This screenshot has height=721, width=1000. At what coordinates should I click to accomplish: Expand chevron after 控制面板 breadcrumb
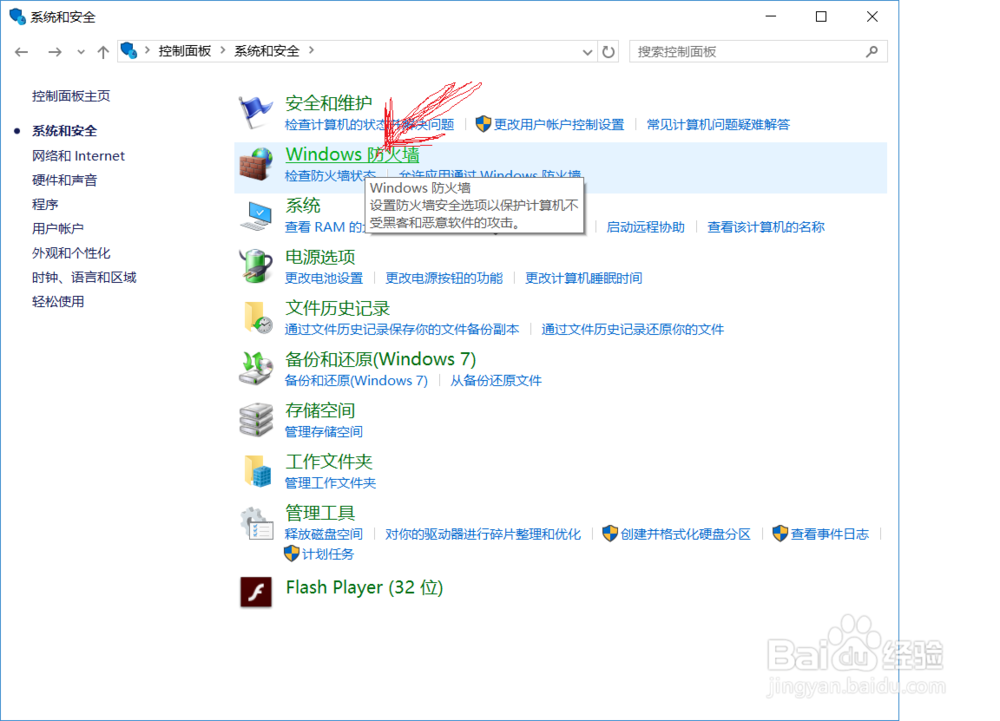click(x=223, y=50)
